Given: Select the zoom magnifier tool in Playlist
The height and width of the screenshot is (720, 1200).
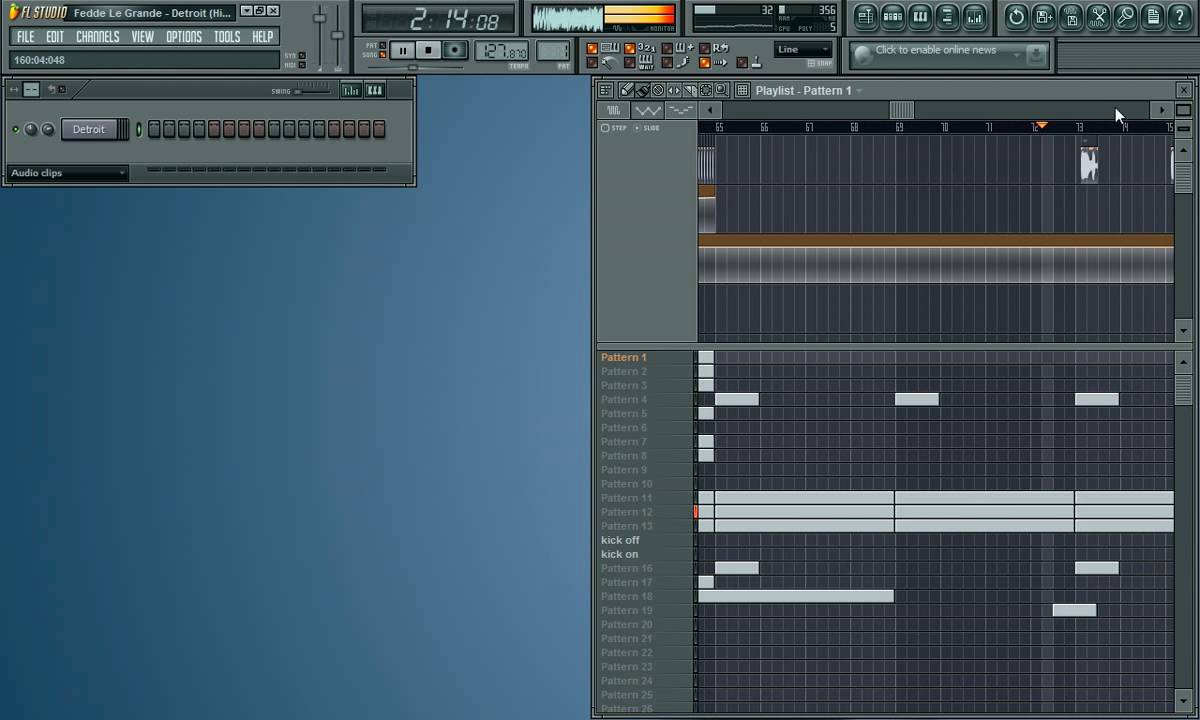Looking at the screenshot, I should (x=721, y=90).
